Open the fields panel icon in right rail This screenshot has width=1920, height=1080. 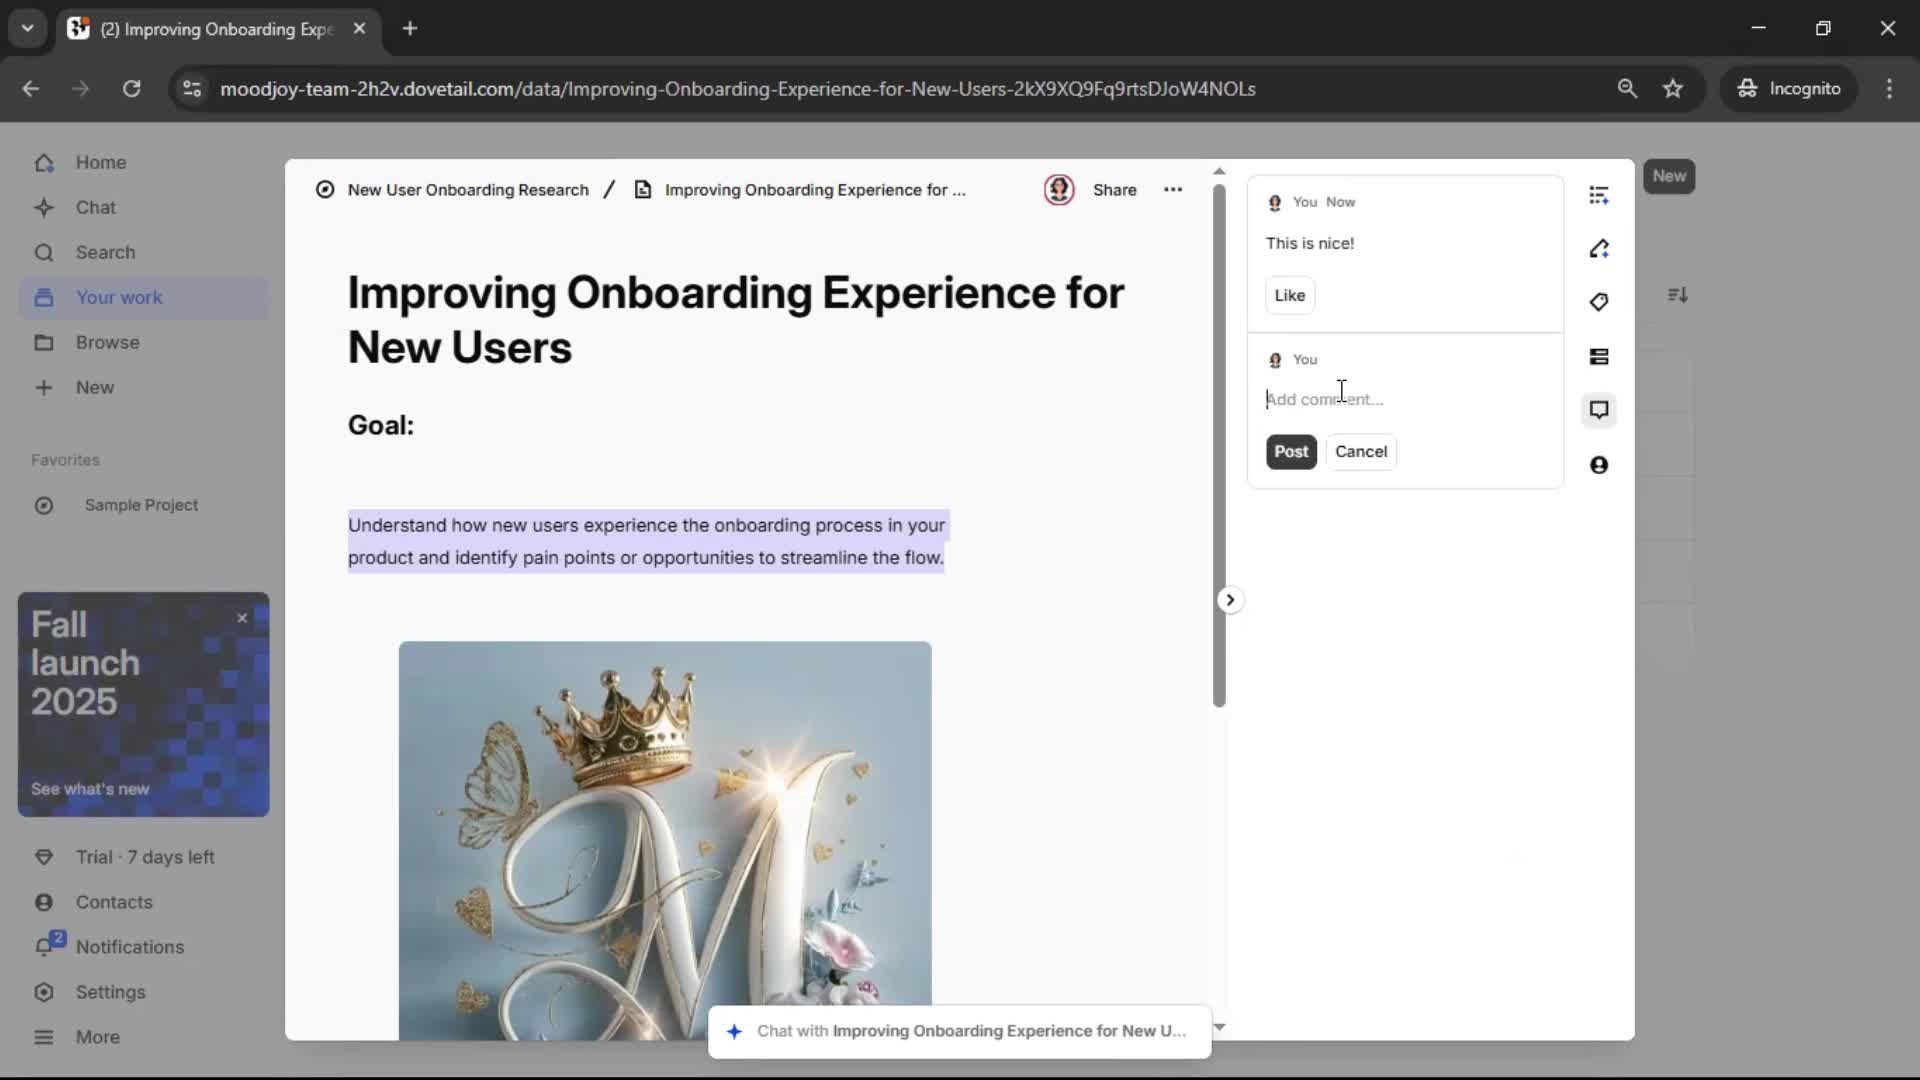[1598, 357]
